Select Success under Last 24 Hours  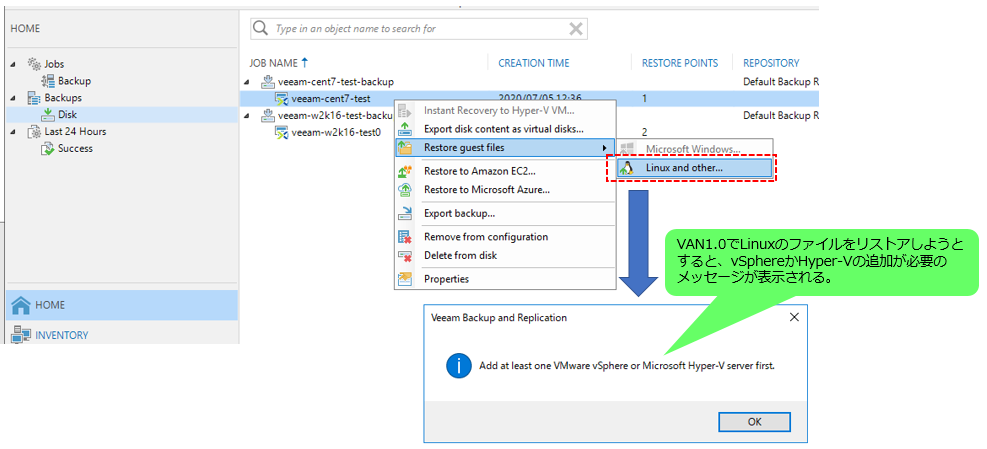tap(76, 149)
